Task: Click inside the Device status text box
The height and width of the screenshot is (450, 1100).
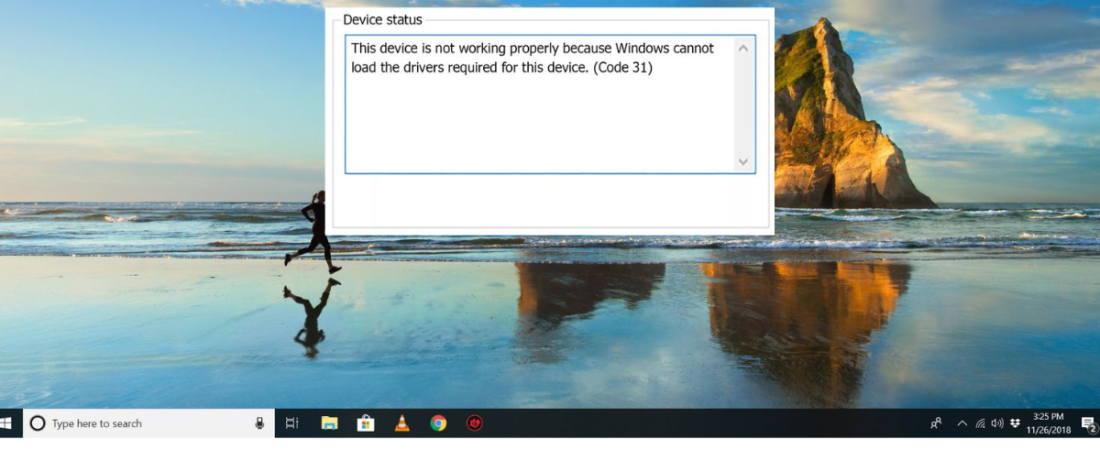Action: 550,104
